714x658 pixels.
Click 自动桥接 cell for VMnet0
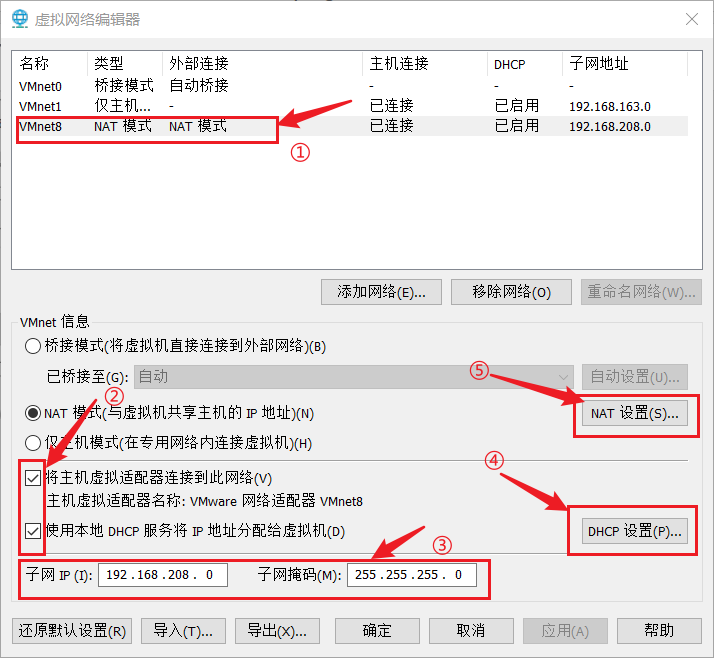(x=199, y=86)
